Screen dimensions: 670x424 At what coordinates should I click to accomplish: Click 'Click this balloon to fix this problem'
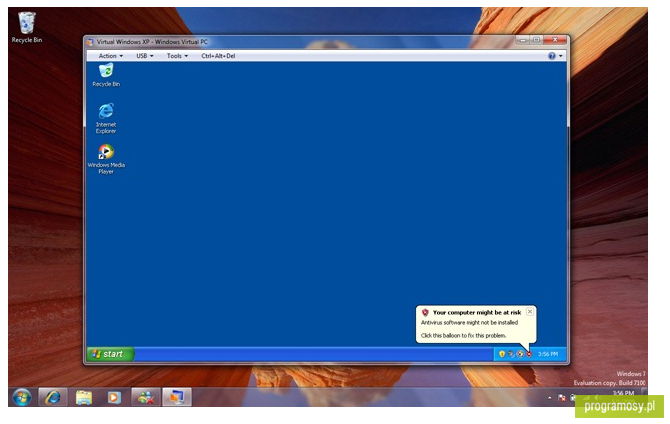[x=464, y=336]
